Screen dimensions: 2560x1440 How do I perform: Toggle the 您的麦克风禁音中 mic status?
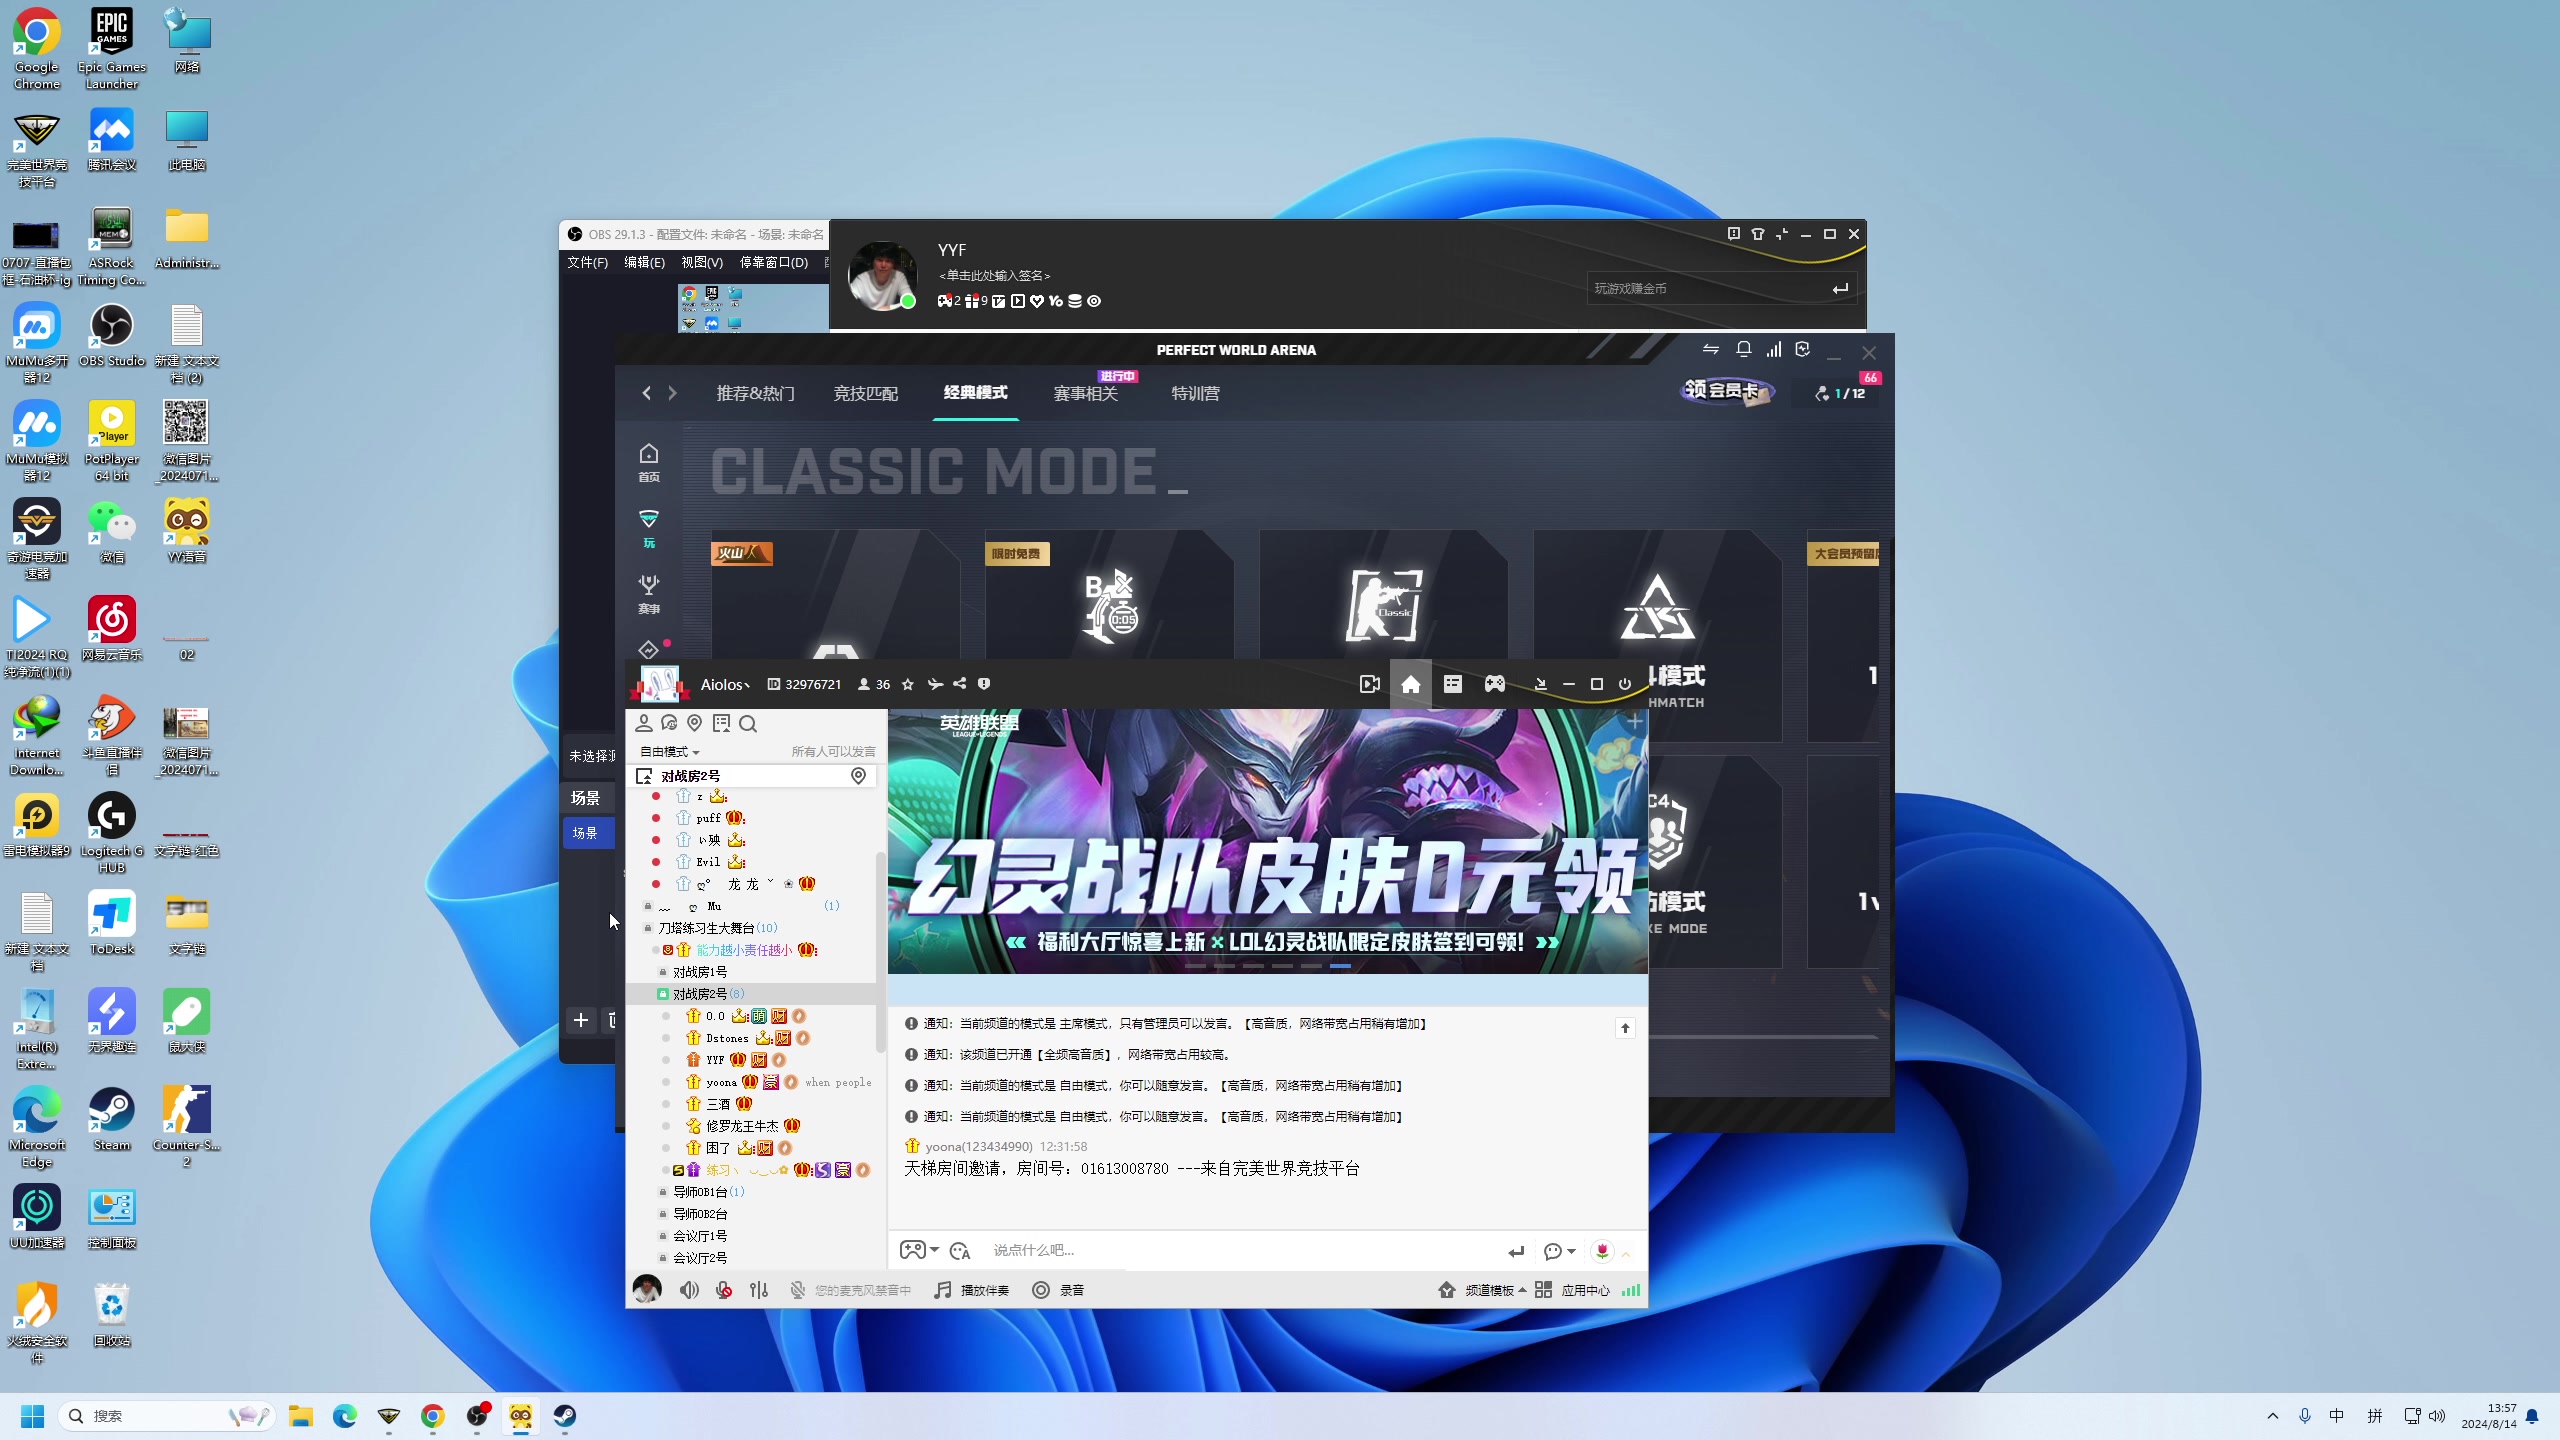pos(850,1290)
